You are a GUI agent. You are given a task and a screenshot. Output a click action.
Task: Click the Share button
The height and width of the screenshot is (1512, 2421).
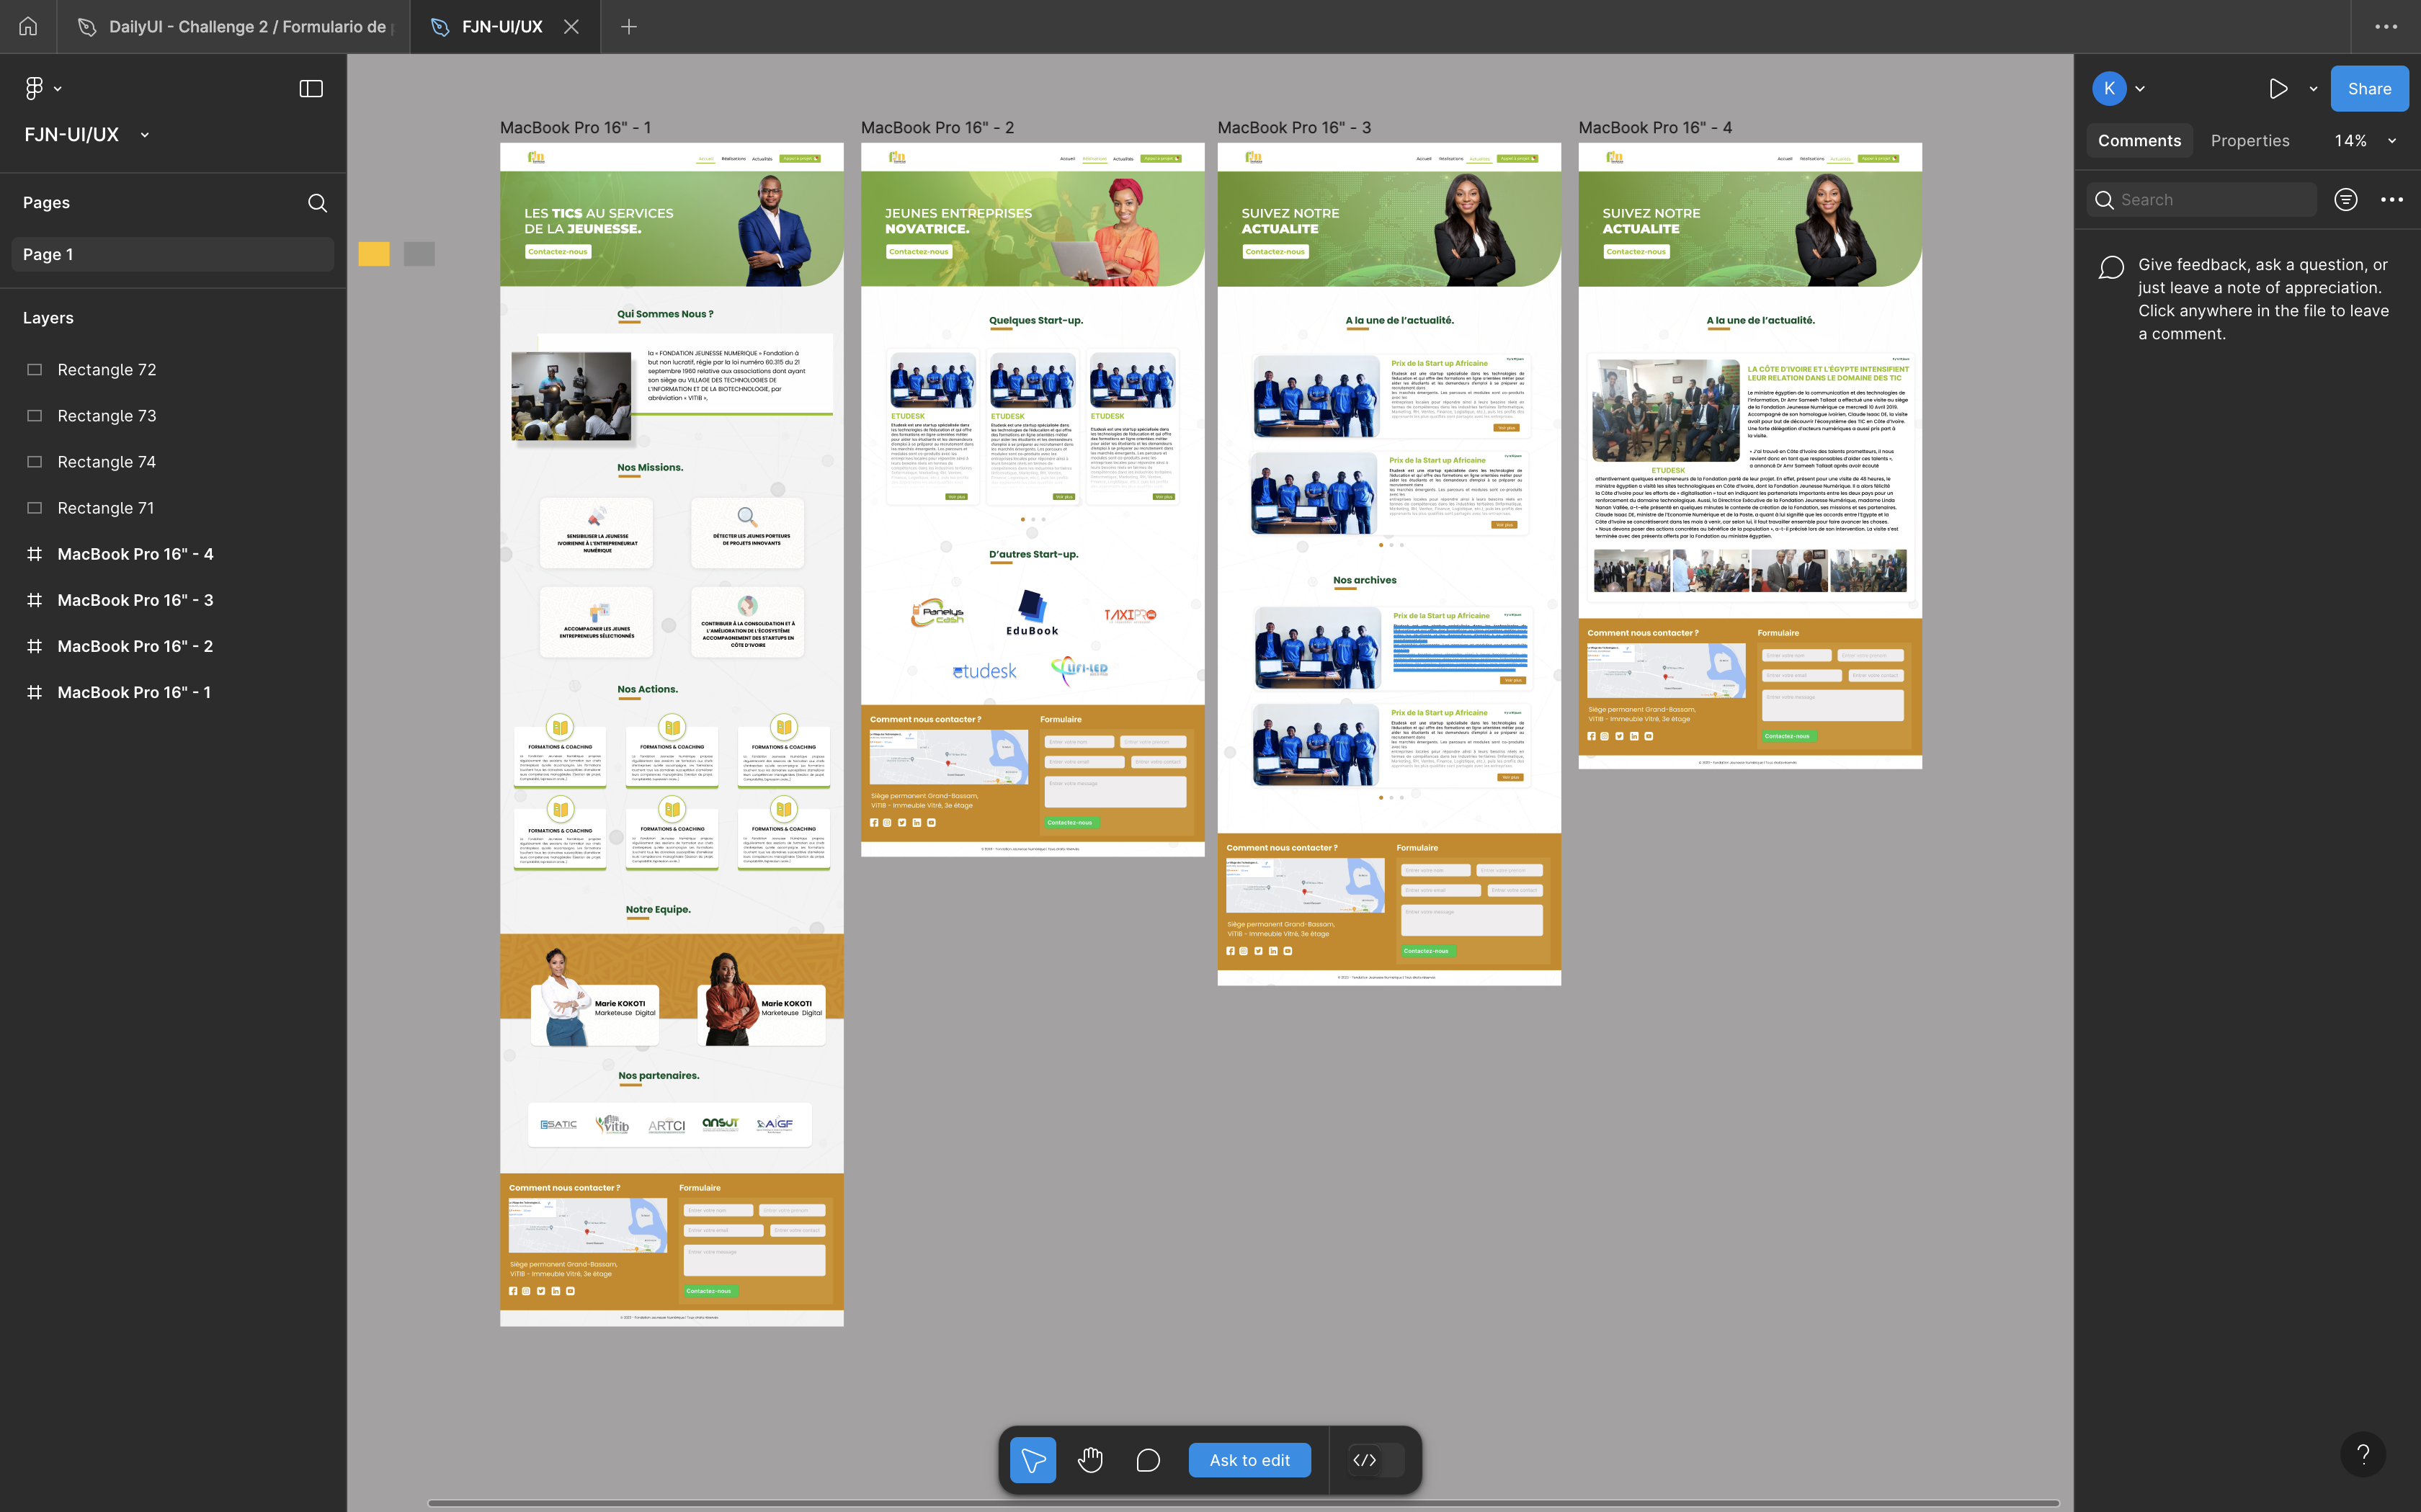tap(2369, 89)
